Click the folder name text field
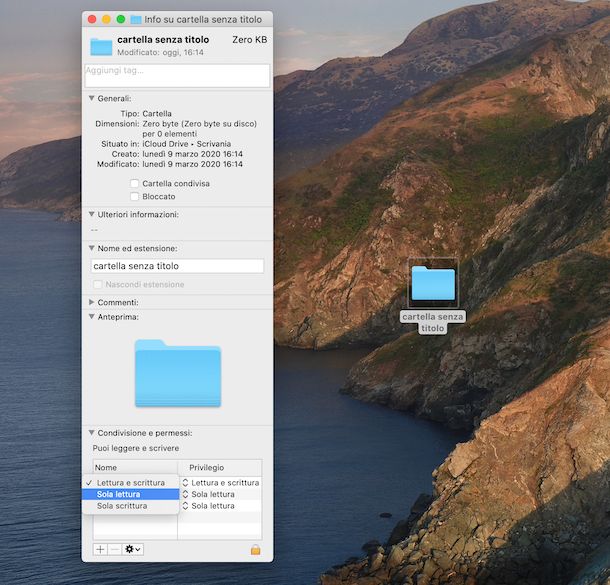 pos(177,266)
